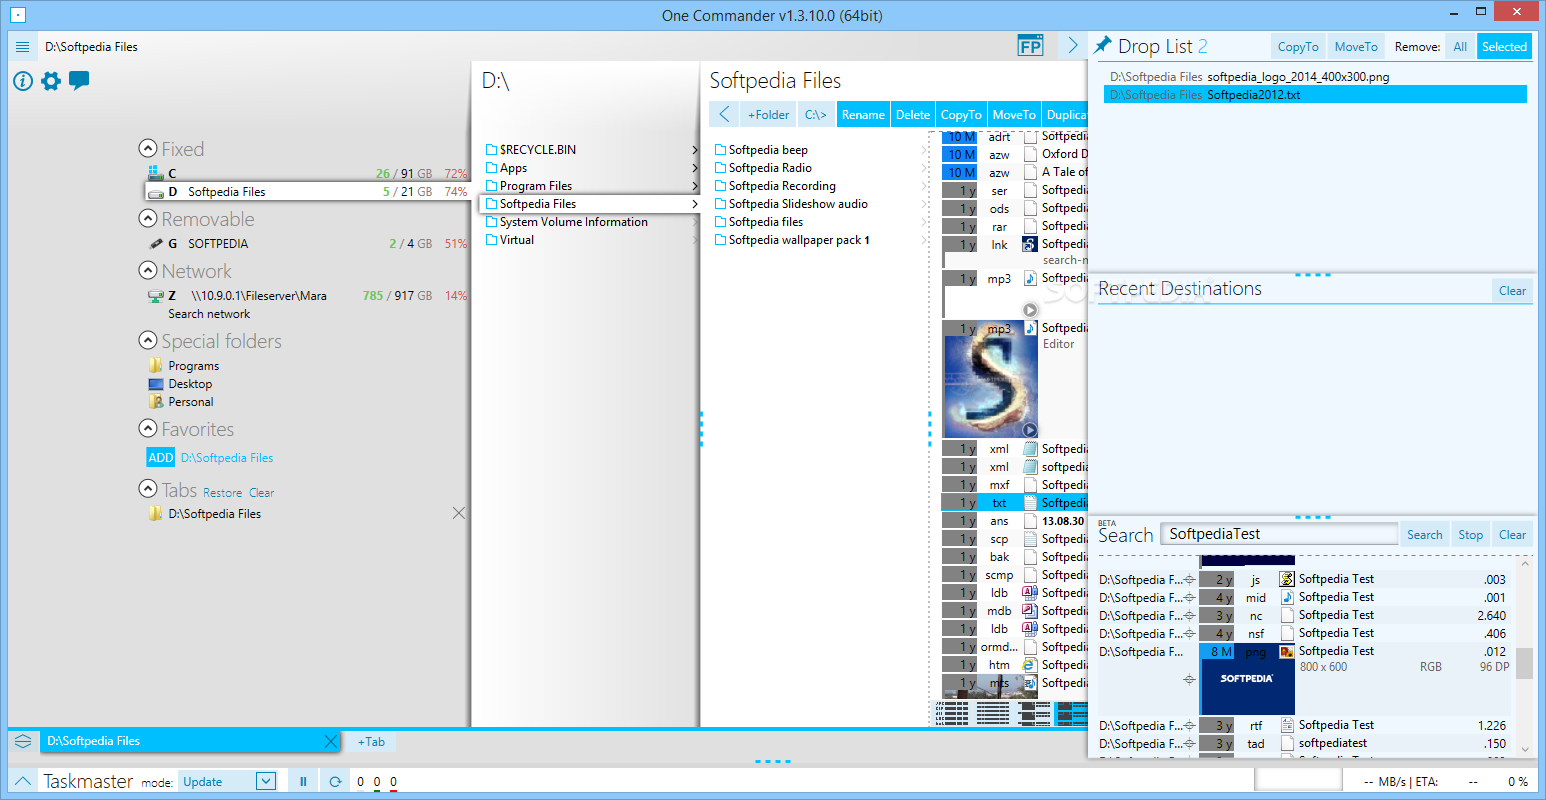Screen dimensions: 1546x800
Task: Collapse the Network section
Action: (148, 270)
